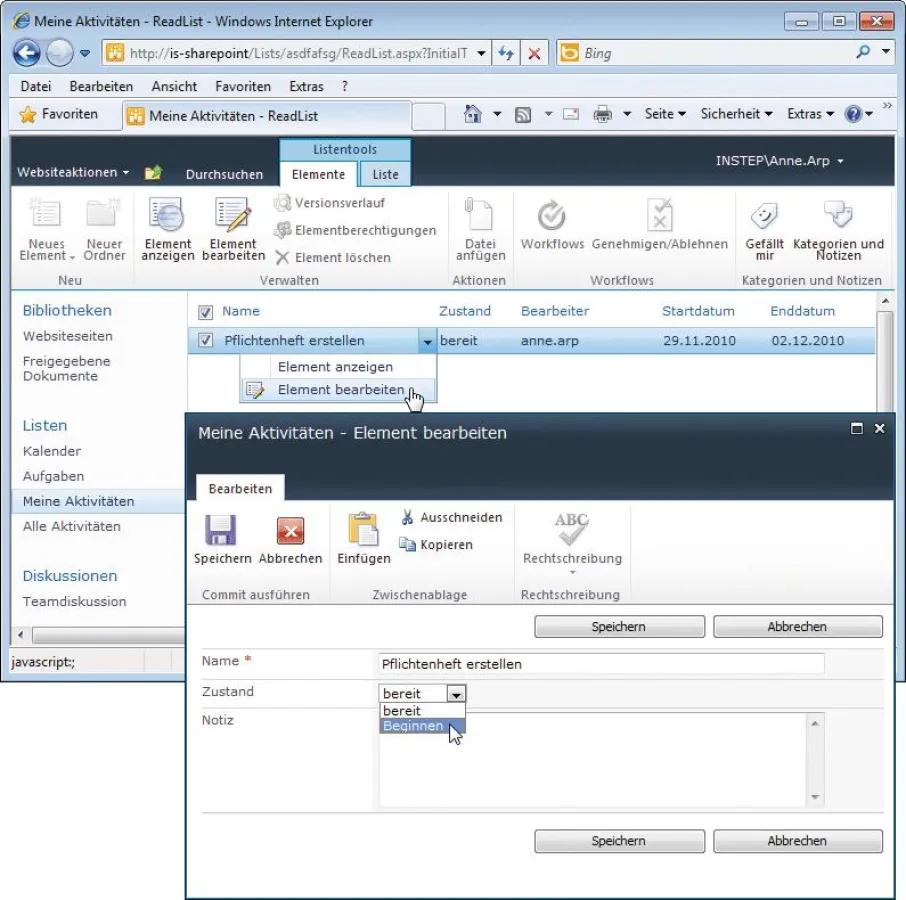
Task: Click the Rechtschreibung ABC icon
Action: [x=571, y=528]
